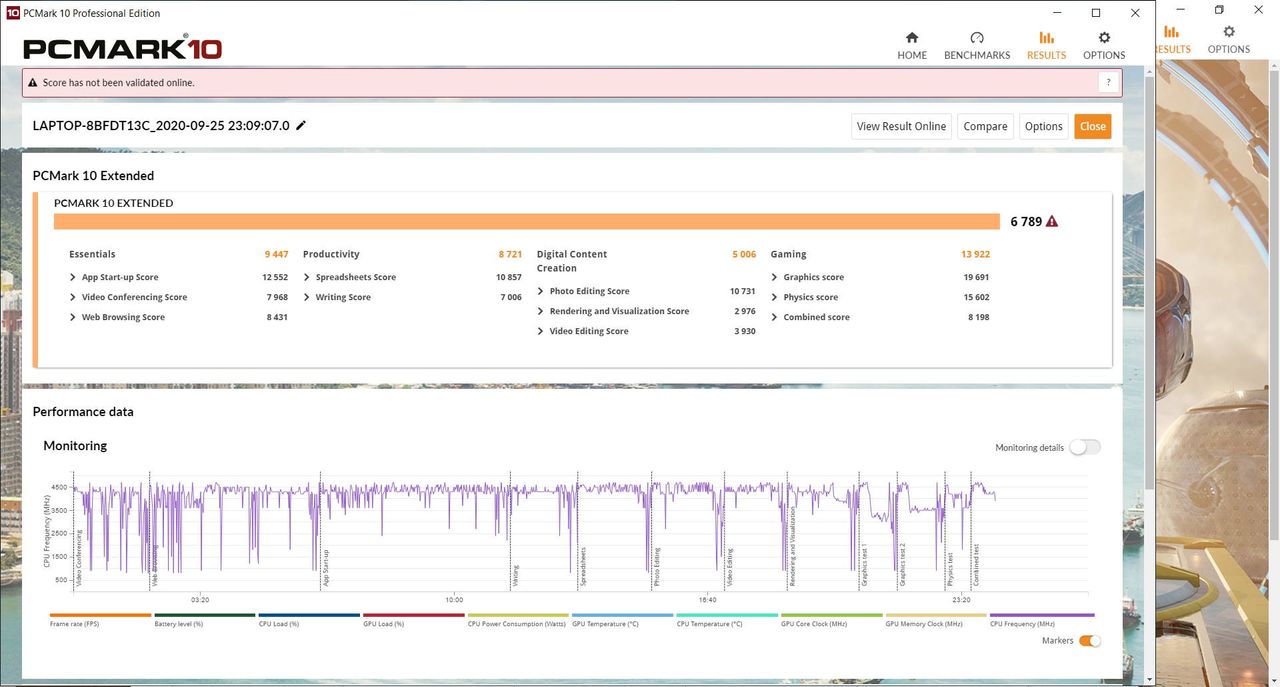Click the Physics test marker in the chart
Image resolution: width=1280 pixels, height=687 pixels.
(951, 569)
